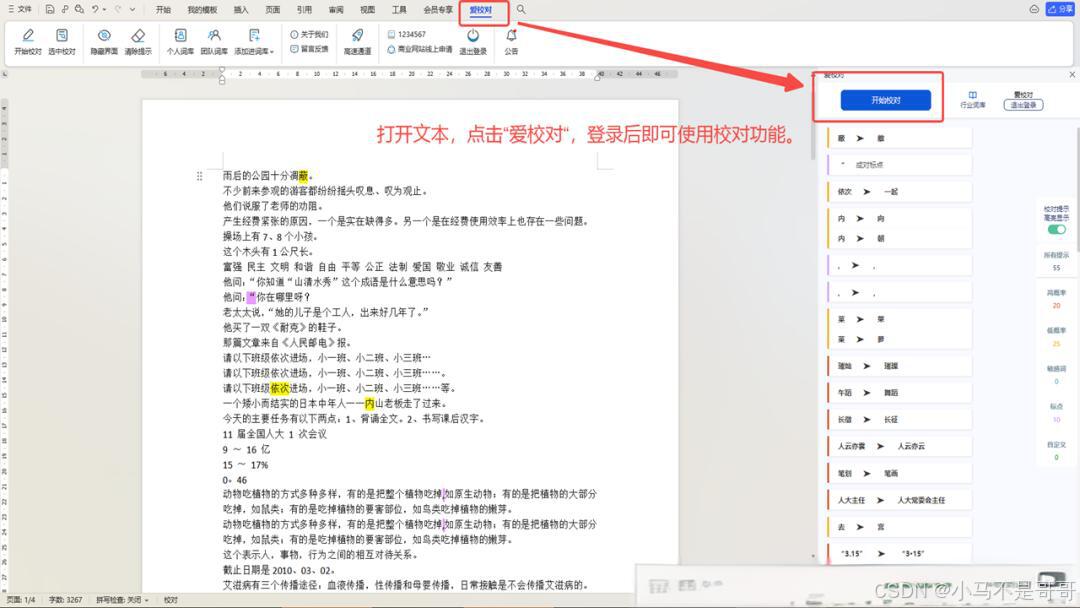Click the highlighted word 依次 in document
Screen dimensions: 1080x608
pos(280,388)
